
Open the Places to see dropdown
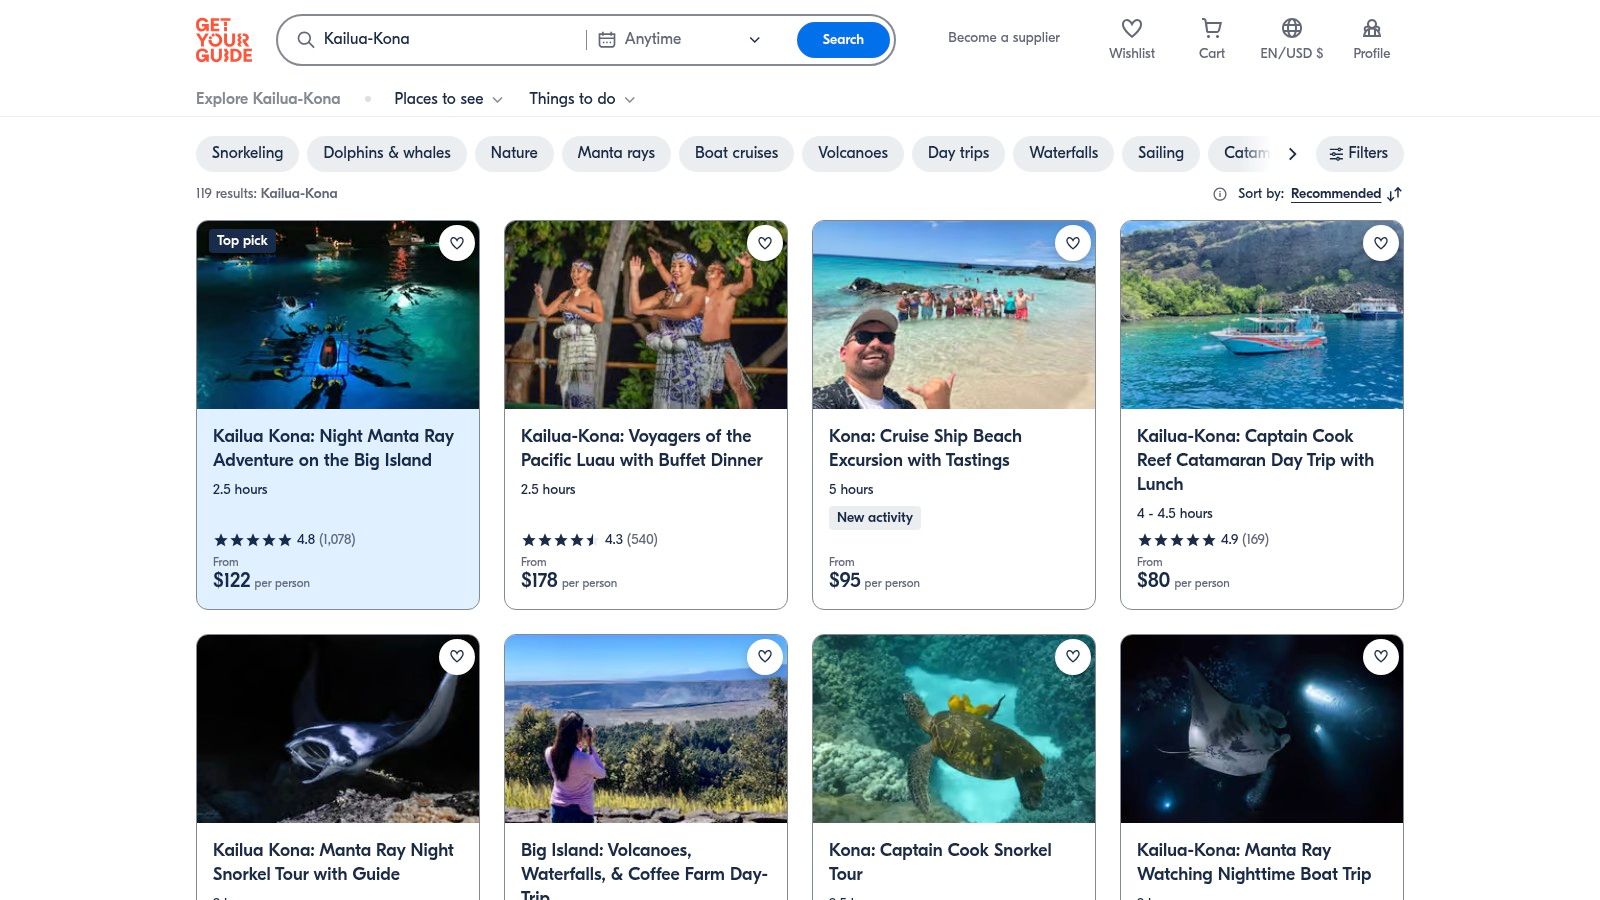click(x=447, y=99)
